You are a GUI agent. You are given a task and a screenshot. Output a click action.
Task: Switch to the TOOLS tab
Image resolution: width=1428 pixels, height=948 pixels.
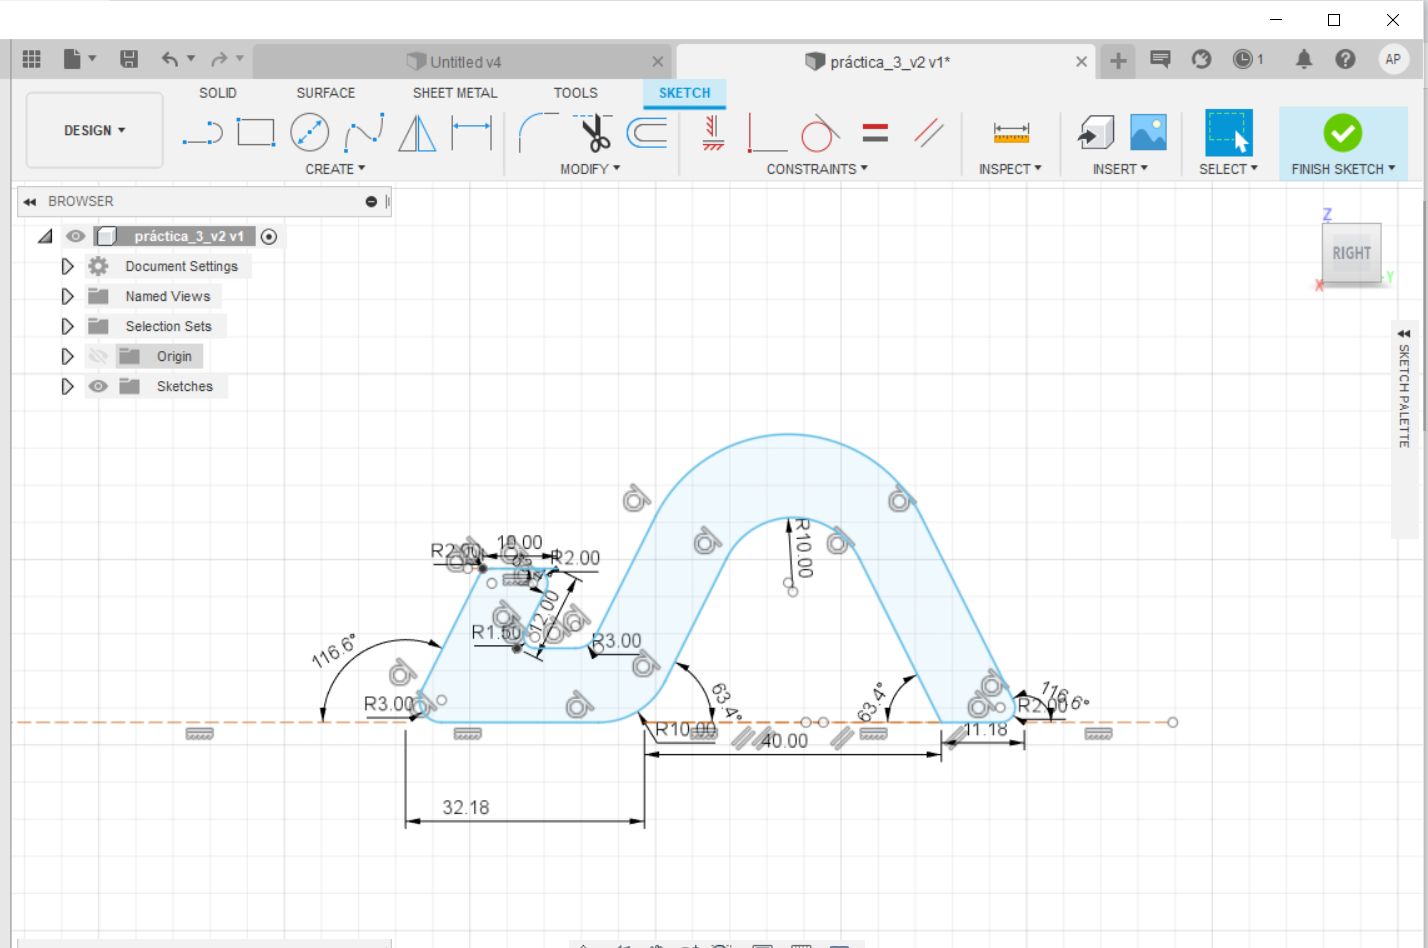coord(576,93)
